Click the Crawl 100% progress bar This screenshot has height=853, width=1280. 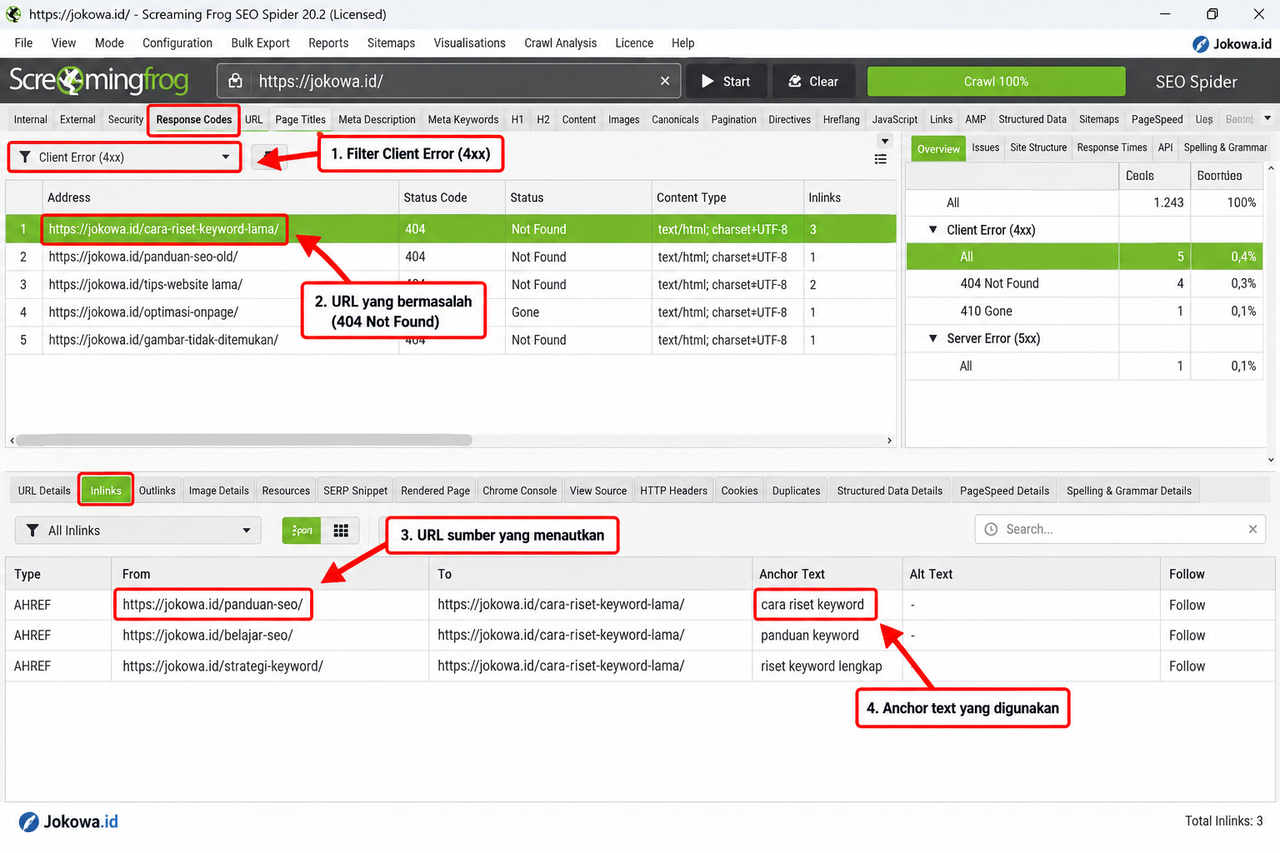click(995, 82)
